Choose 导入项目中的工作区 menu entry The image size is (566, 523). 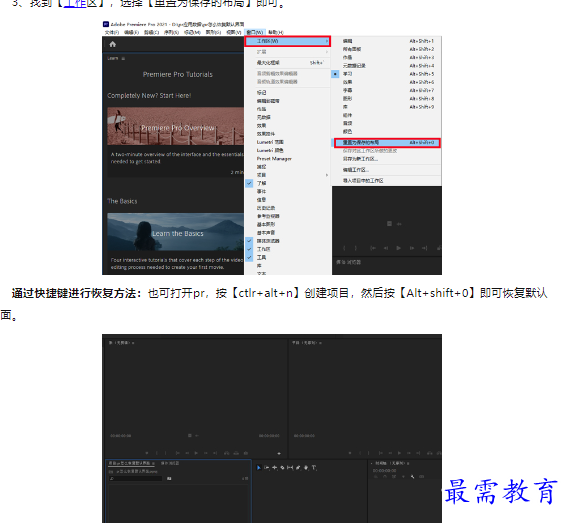click(x=386, y=180)
